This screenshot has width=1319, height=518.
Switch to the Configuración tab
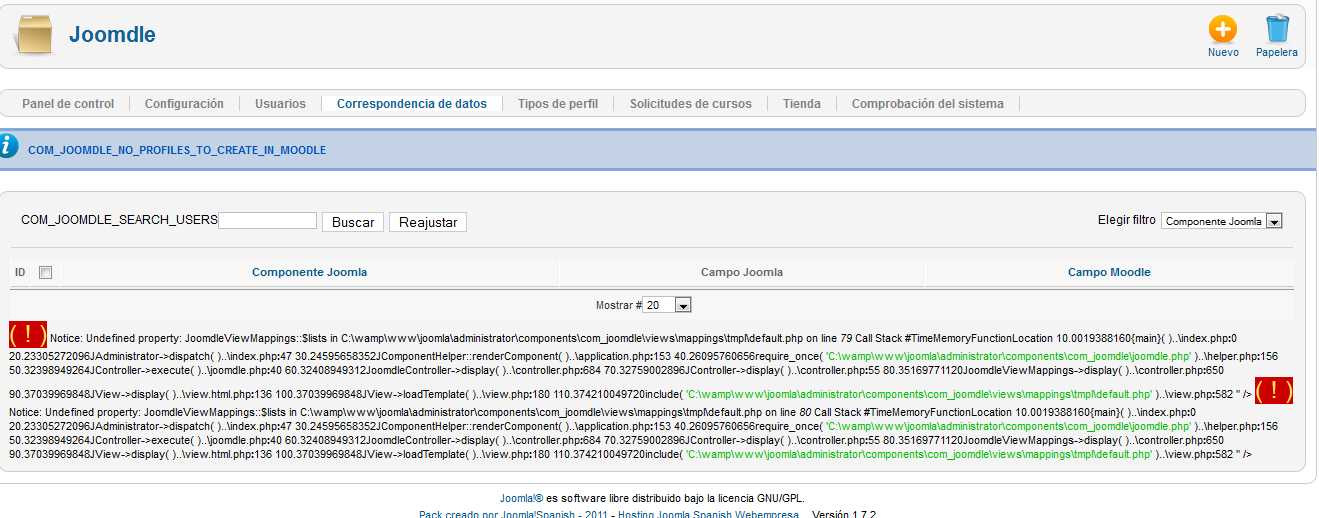point(184,104)
